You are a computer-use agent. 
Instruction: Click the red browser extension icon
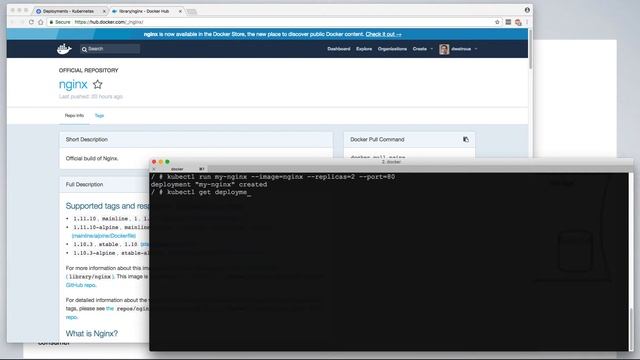pyautogui.click(x=518, y=22)
